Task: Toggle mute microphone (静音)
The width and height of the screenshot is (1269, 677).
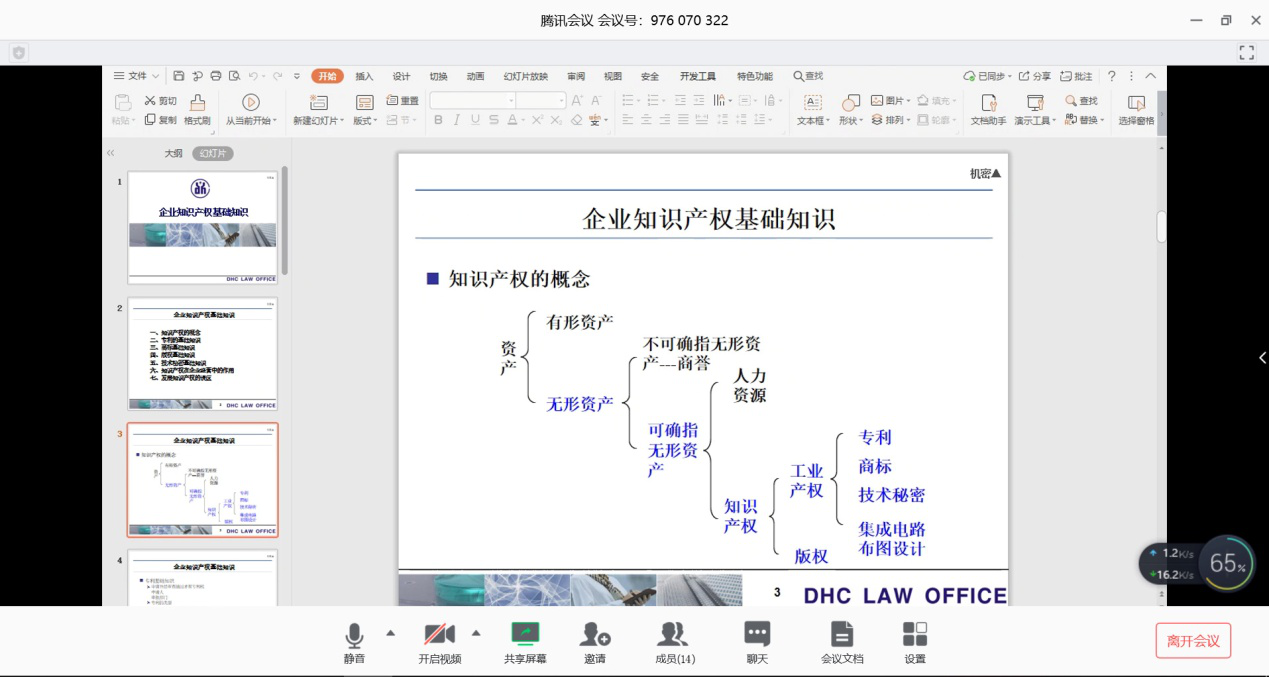Action: point(354,642)
